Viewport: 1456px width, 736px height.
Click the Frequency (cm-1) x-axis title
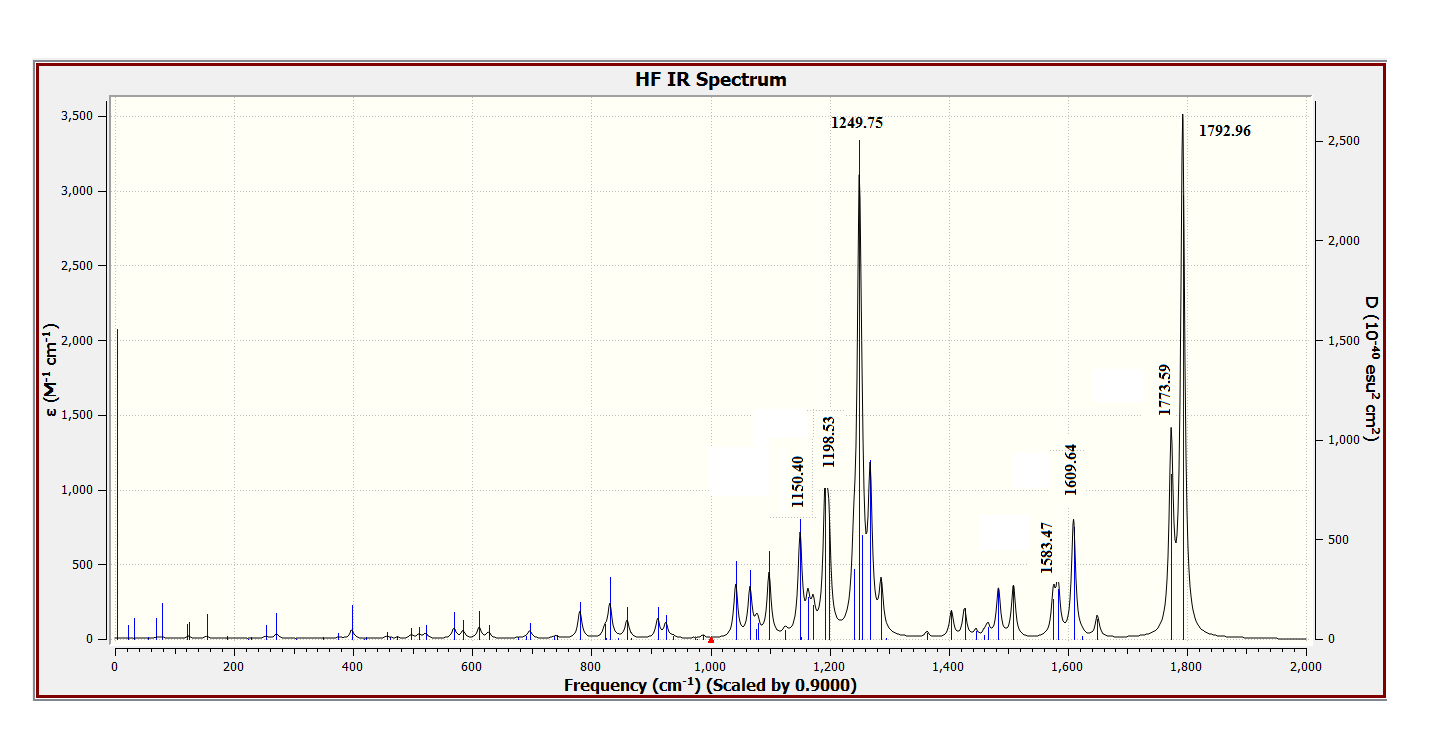(710, 685)
